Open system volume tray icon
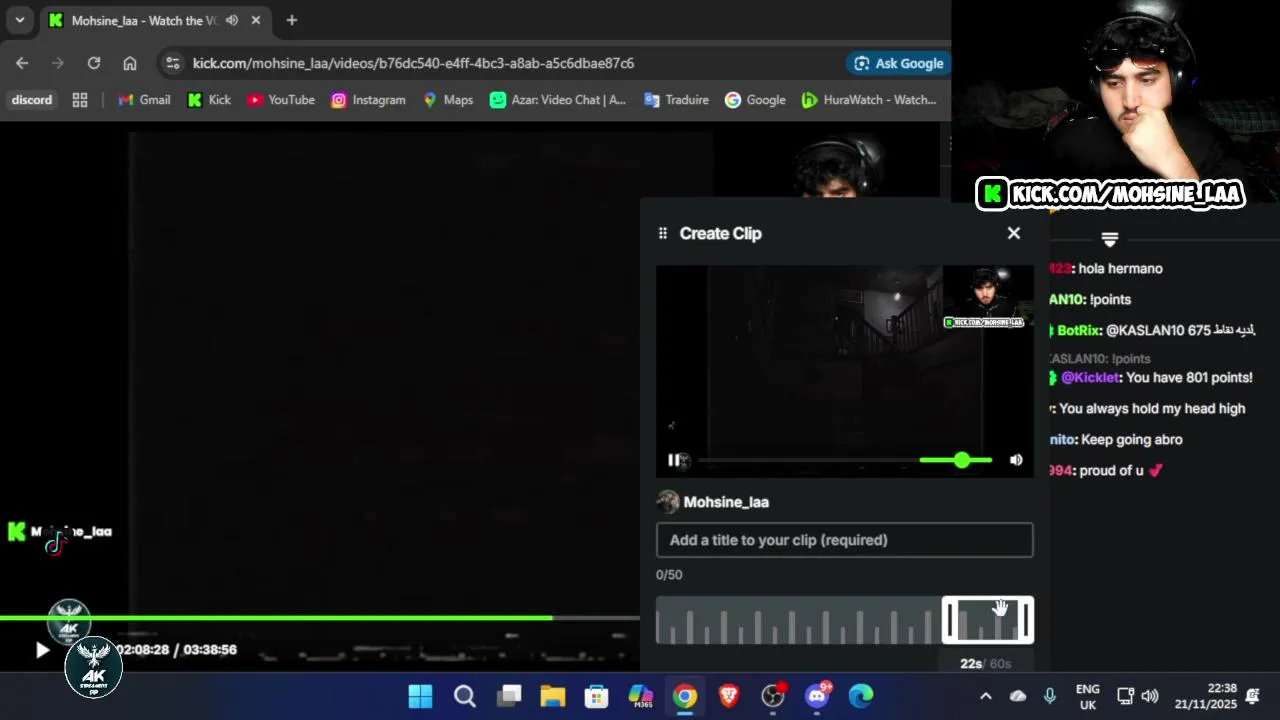 coord(1150,696)
